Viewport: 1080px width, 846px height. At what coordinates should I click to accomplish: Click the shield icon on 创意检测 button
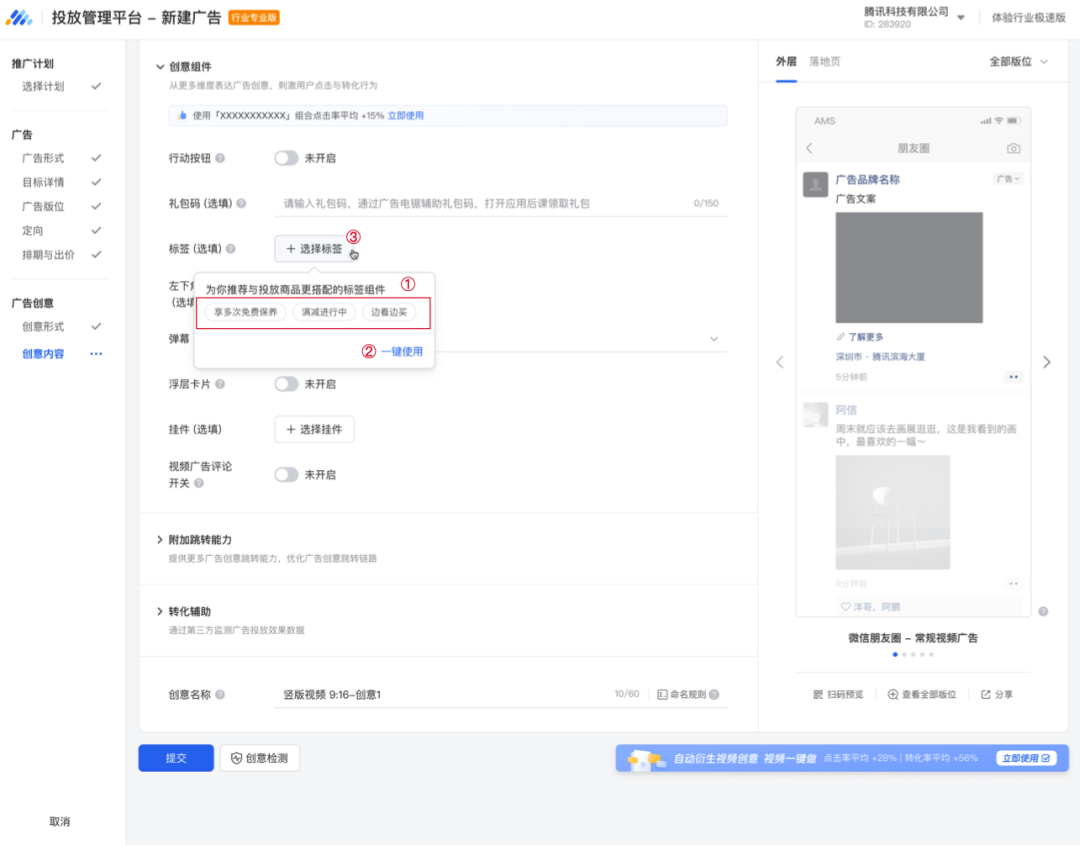click(x=236, y=759)
